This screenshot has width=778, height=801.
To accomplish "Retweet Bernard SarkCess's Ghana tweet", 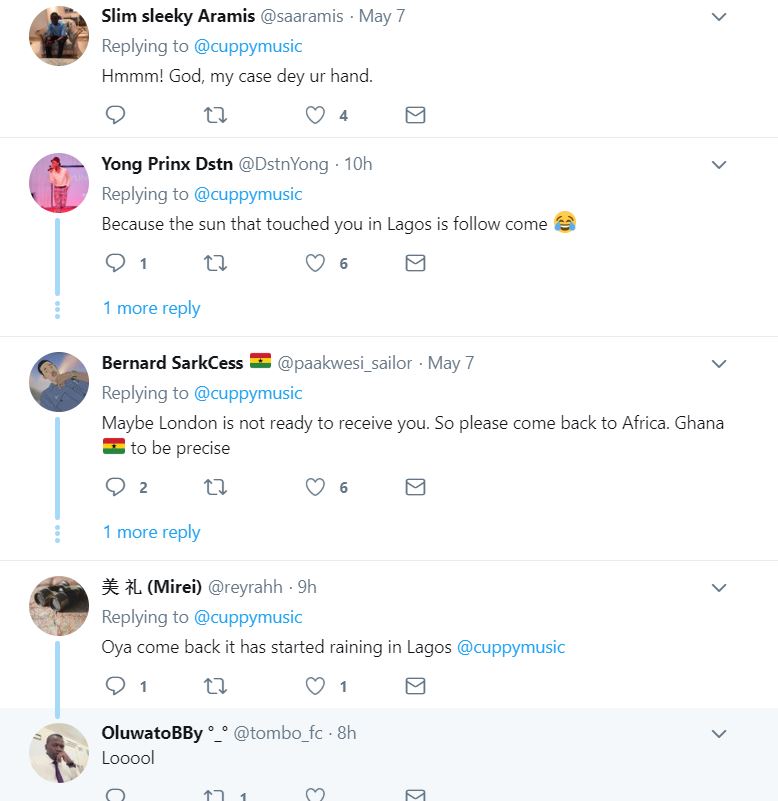I will pyautogui.click(x=215, y=487).
